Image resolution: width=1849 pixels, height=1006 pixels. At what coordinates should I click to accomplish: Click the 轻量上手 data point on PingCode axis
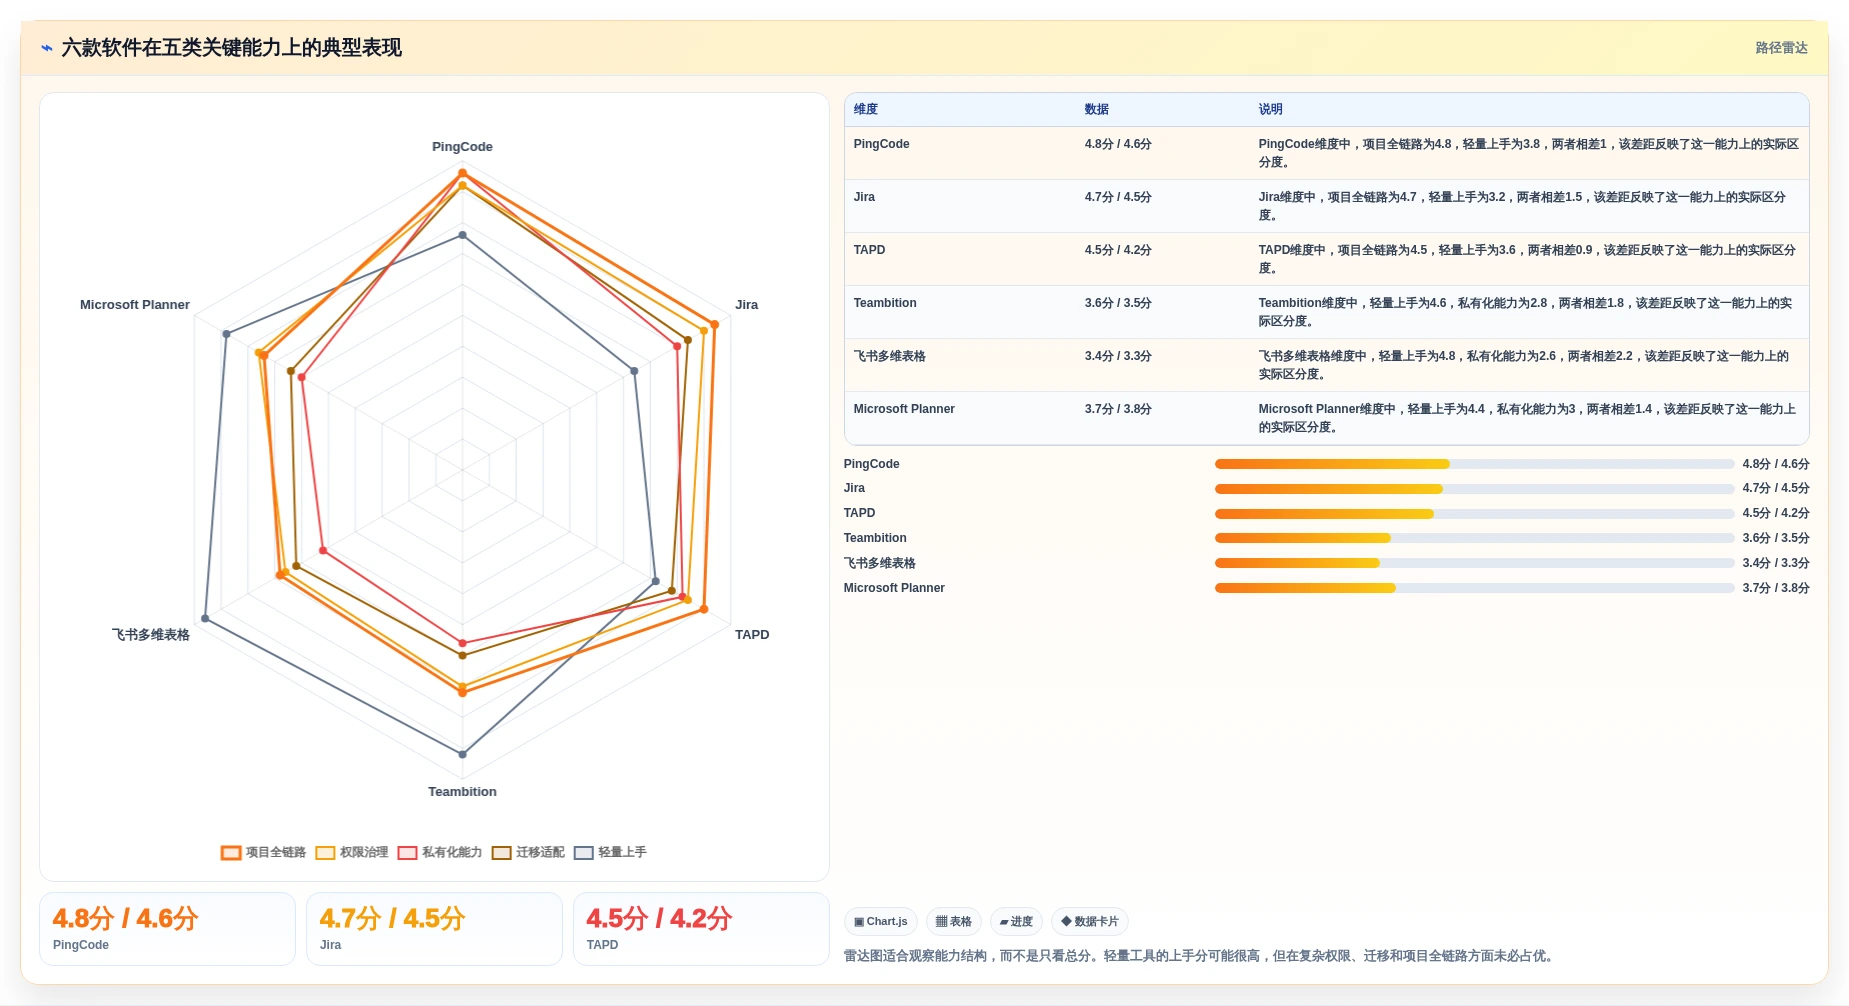point(462,235)
